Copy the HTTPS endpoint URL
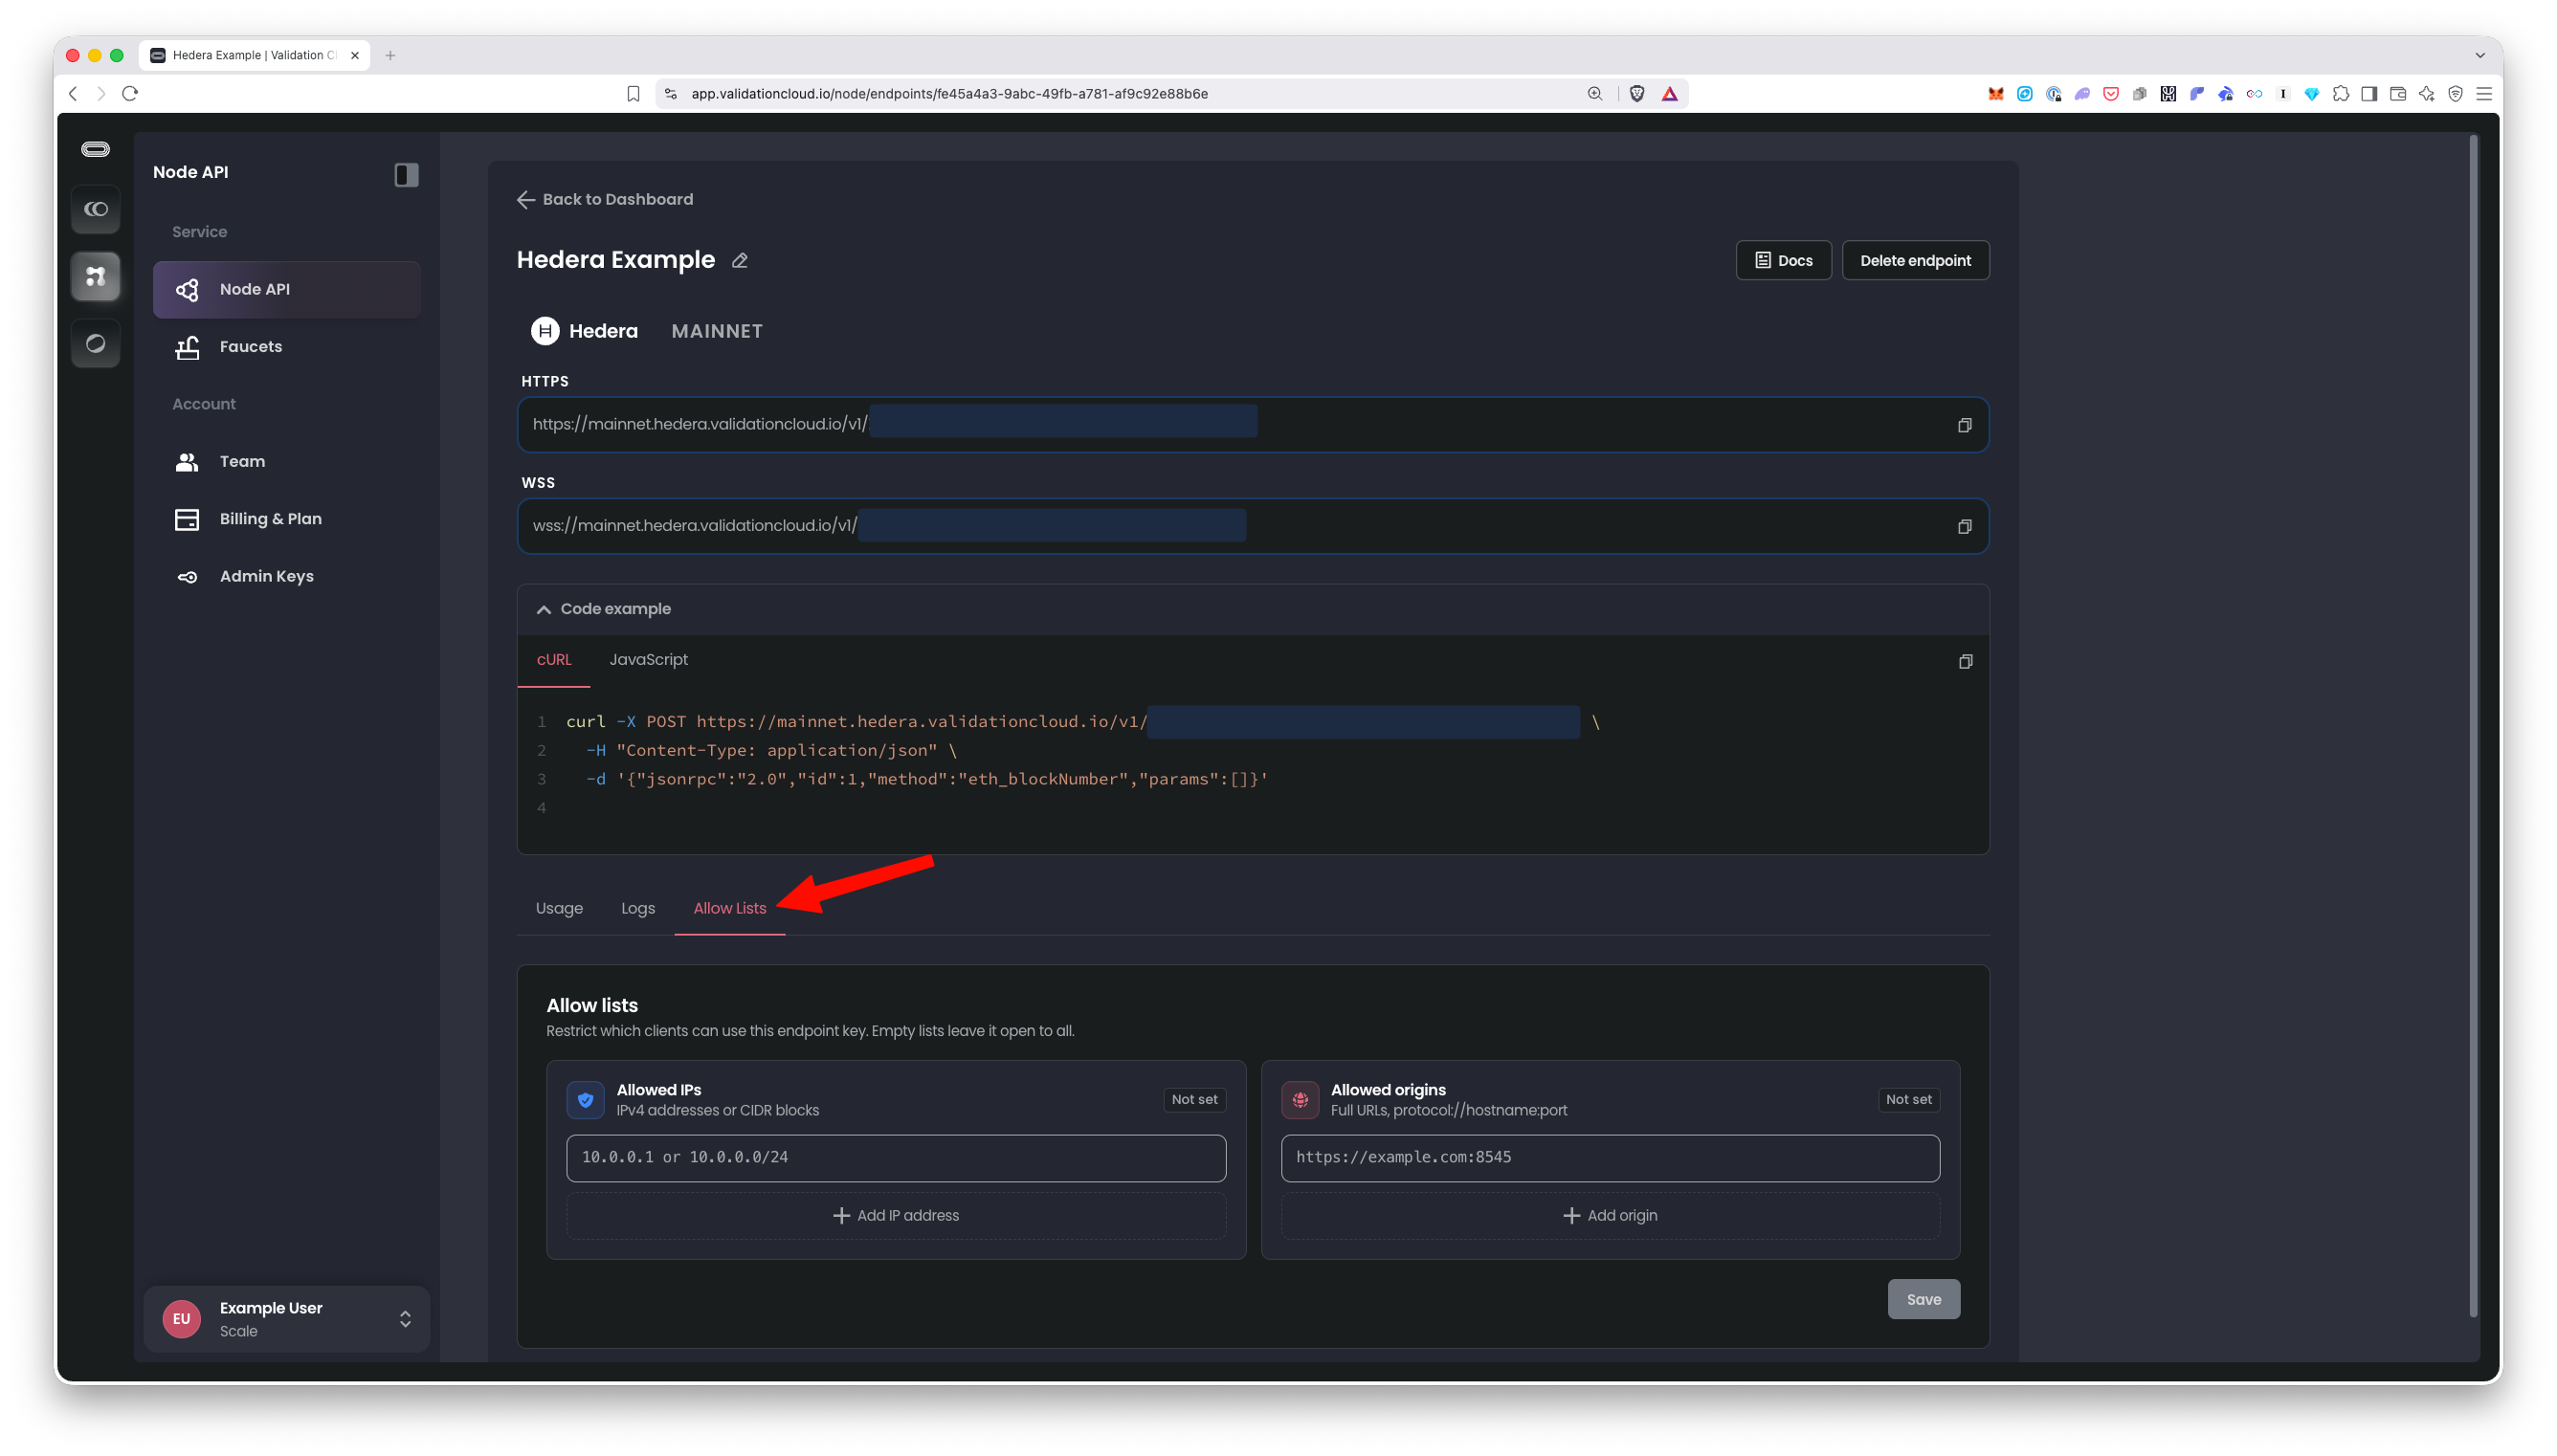This screenshot has width=2557, height=1456. click(1964, 425)
